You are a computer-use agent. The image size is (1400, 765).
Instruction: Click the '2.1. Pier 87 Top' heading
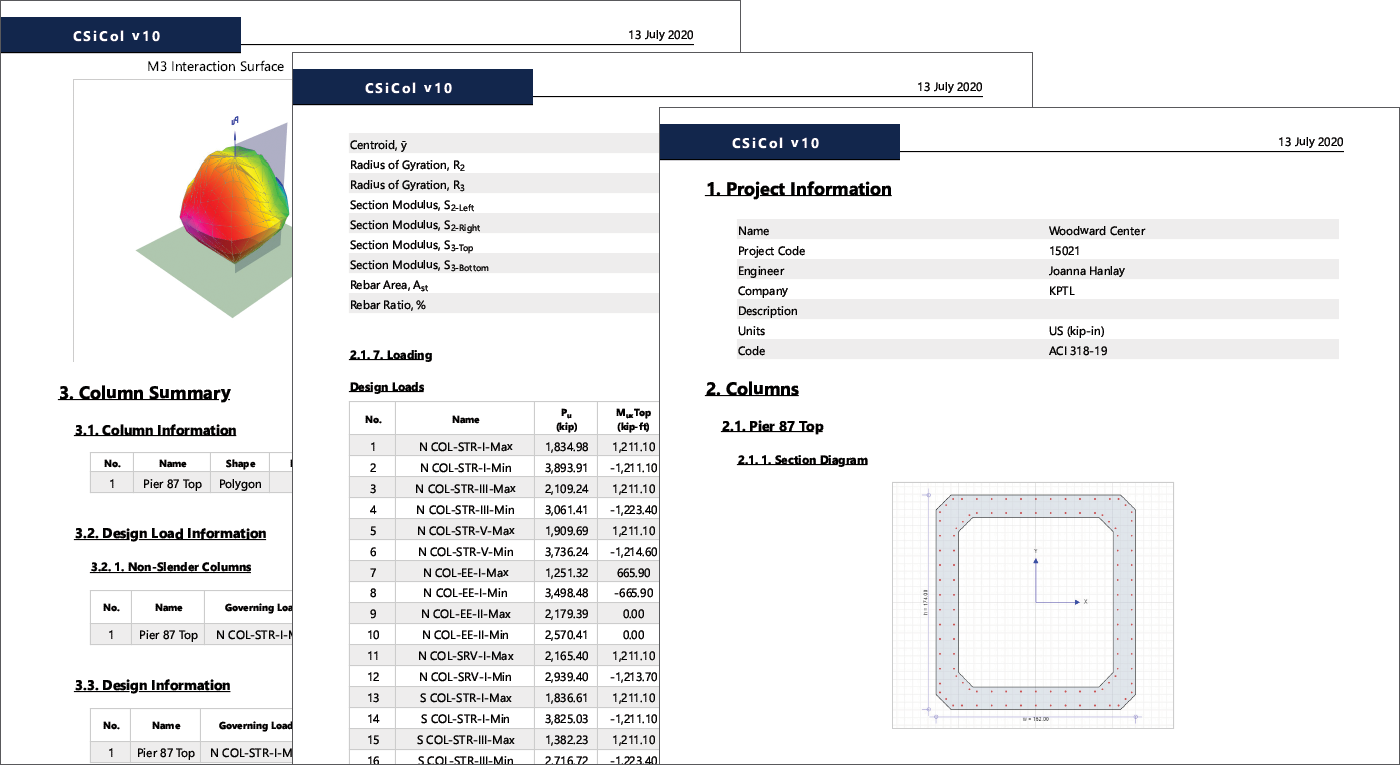pos(772,426)
